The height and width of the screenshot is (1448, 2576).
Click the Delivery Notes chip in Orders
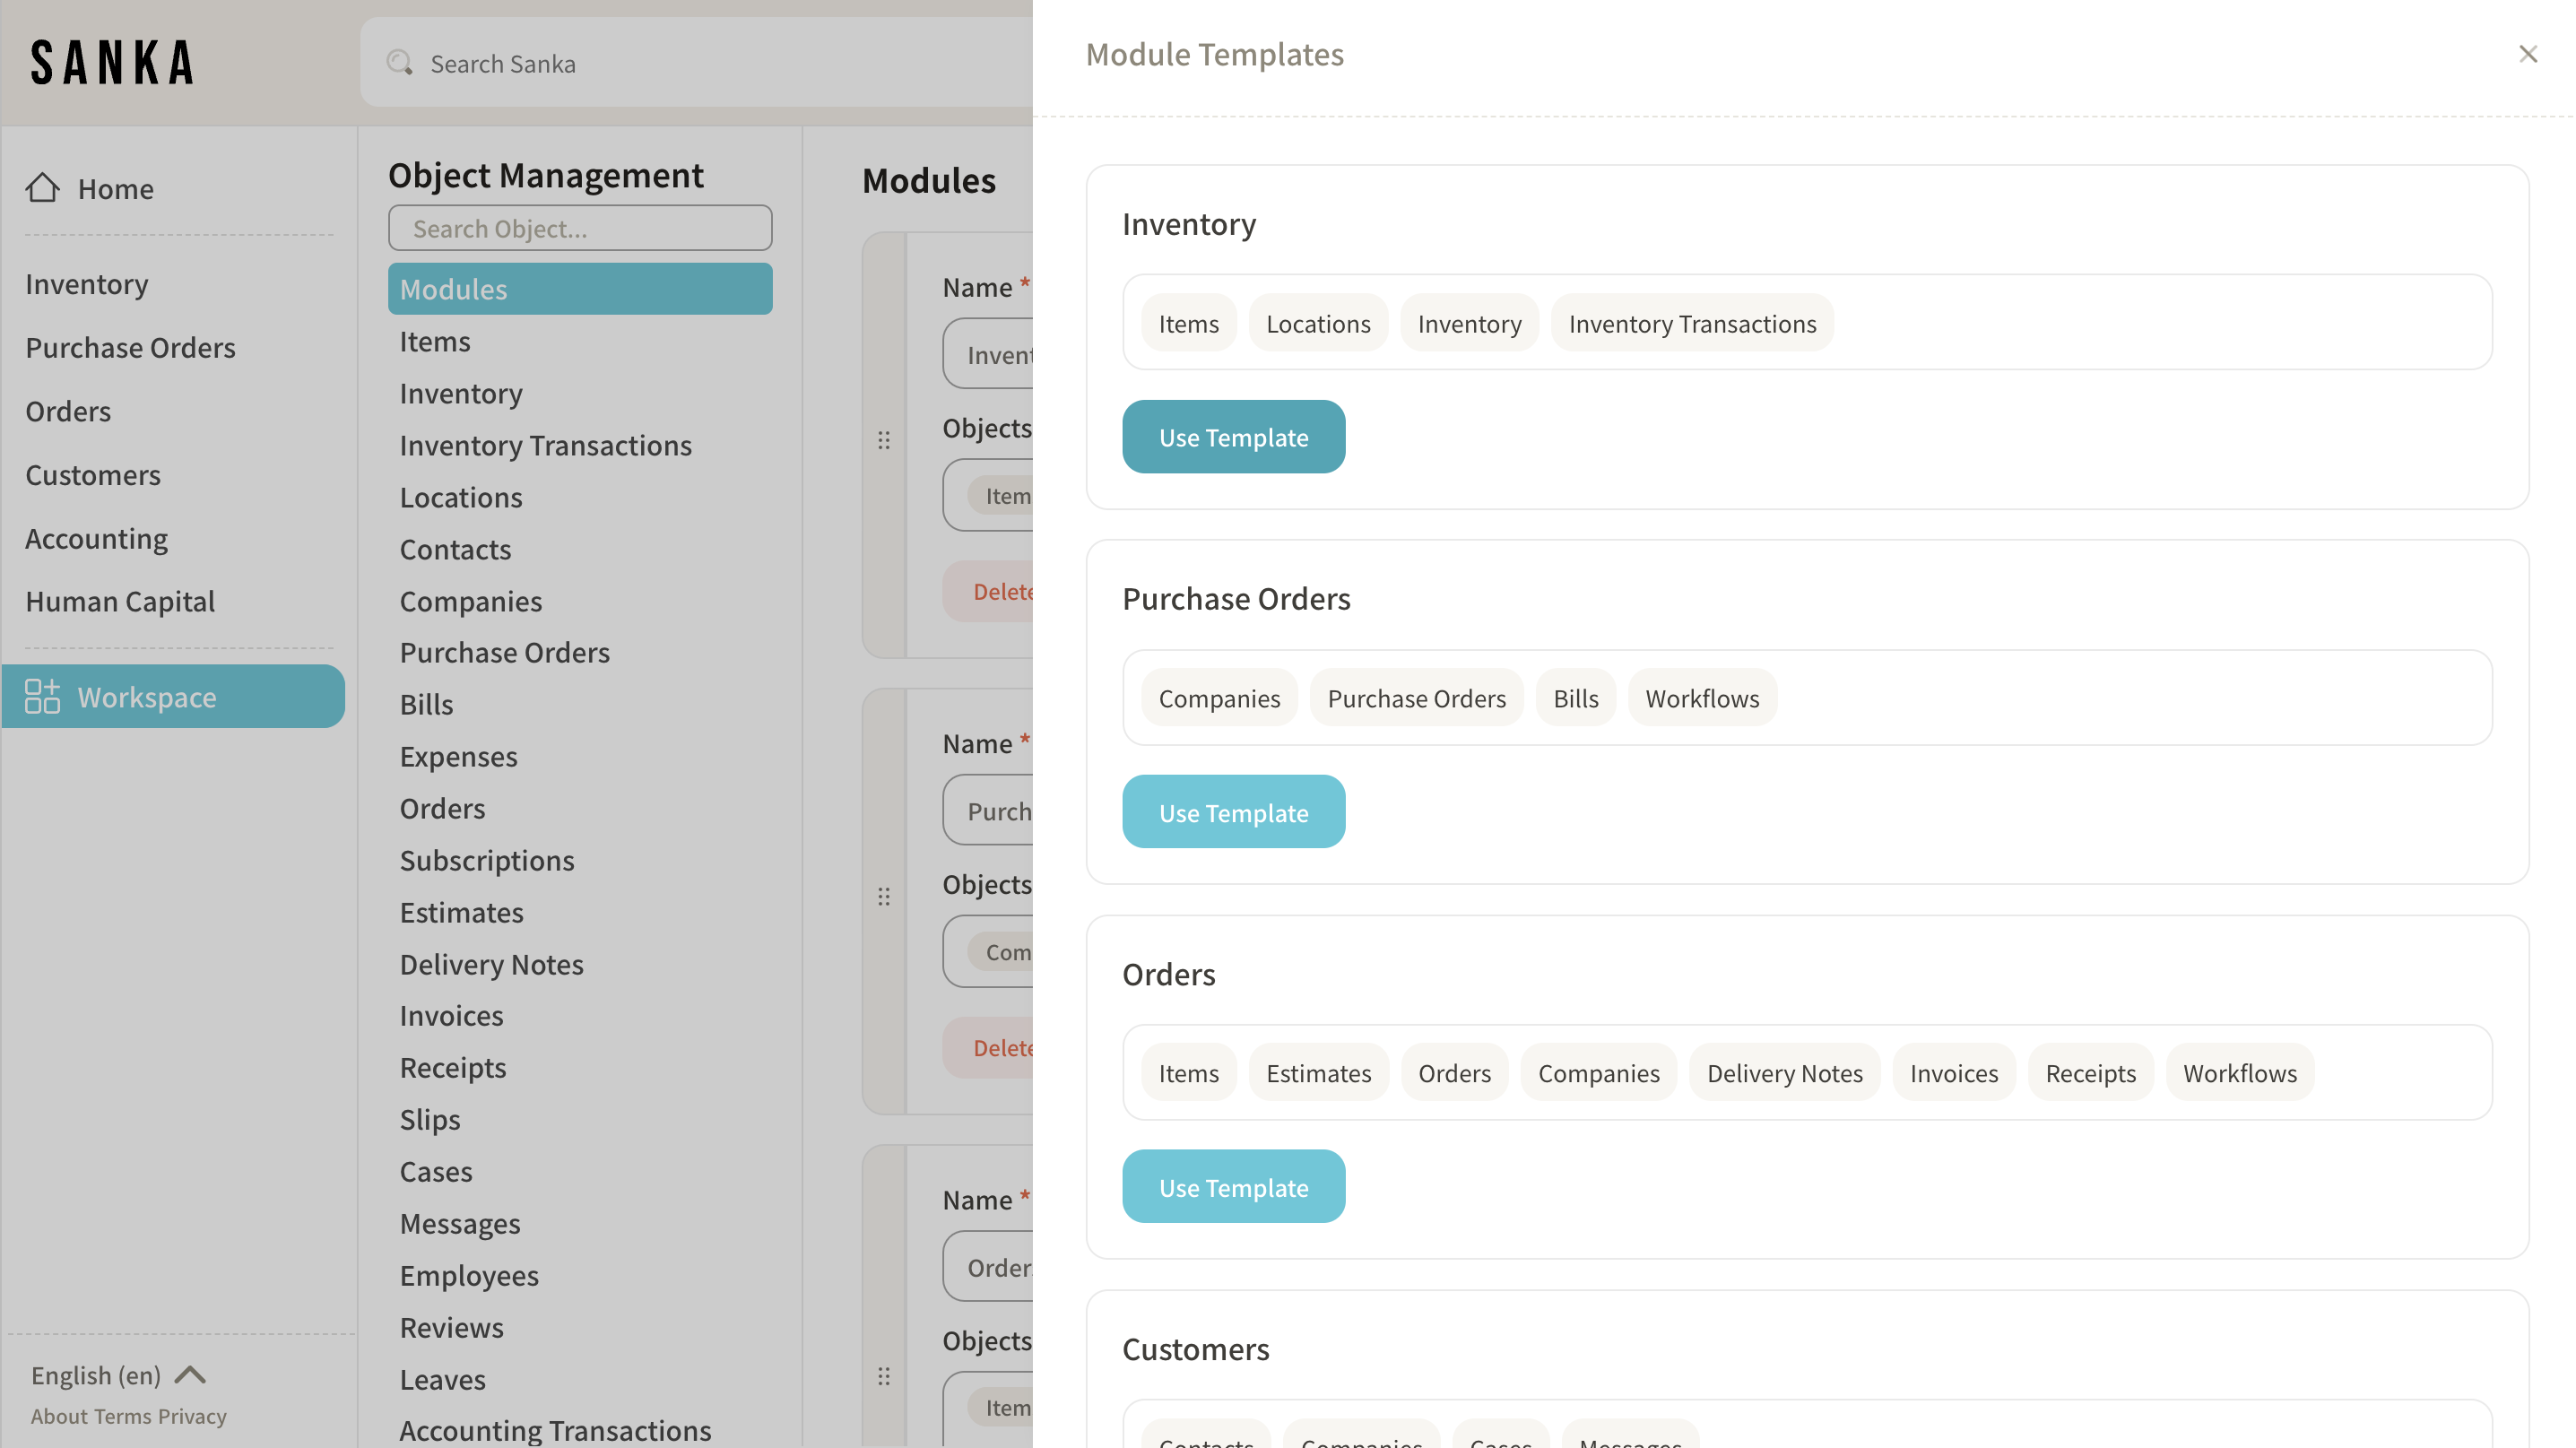[x=1784, y=1072]
